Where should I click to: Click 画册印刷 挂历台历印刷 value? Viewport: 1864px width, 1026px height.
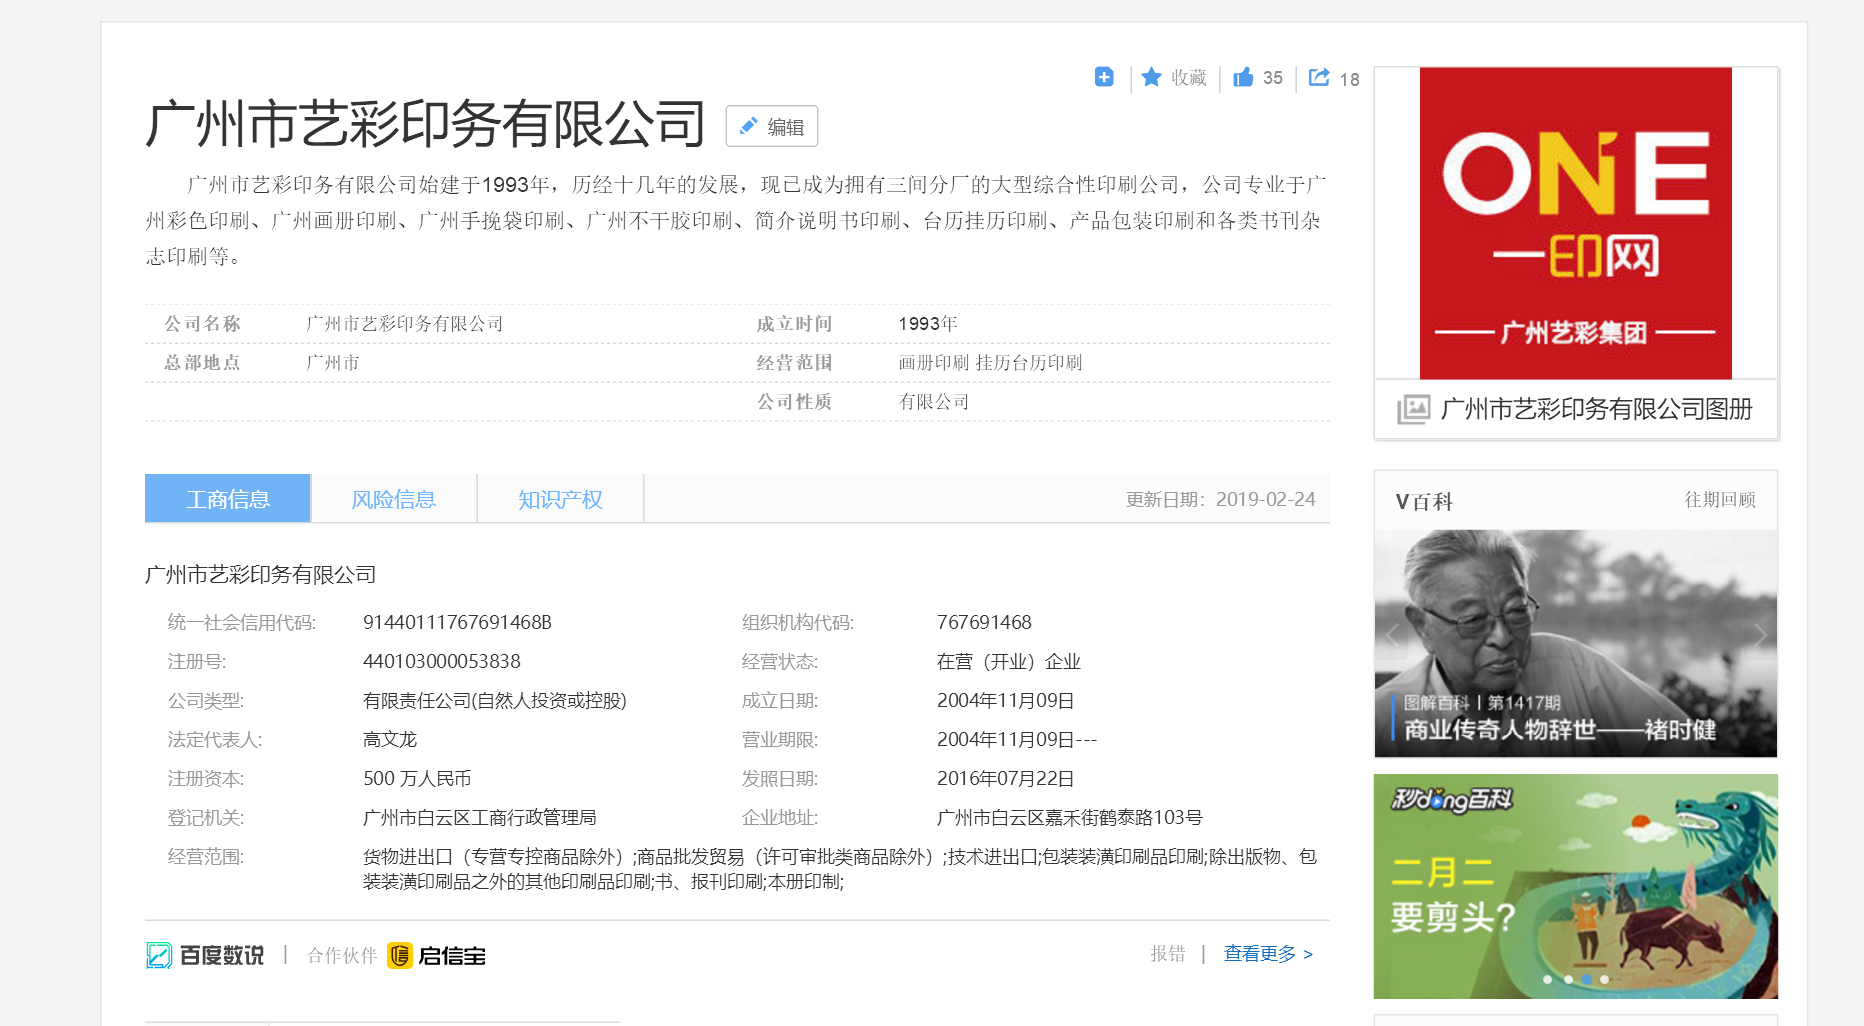(x=990, y=362)
